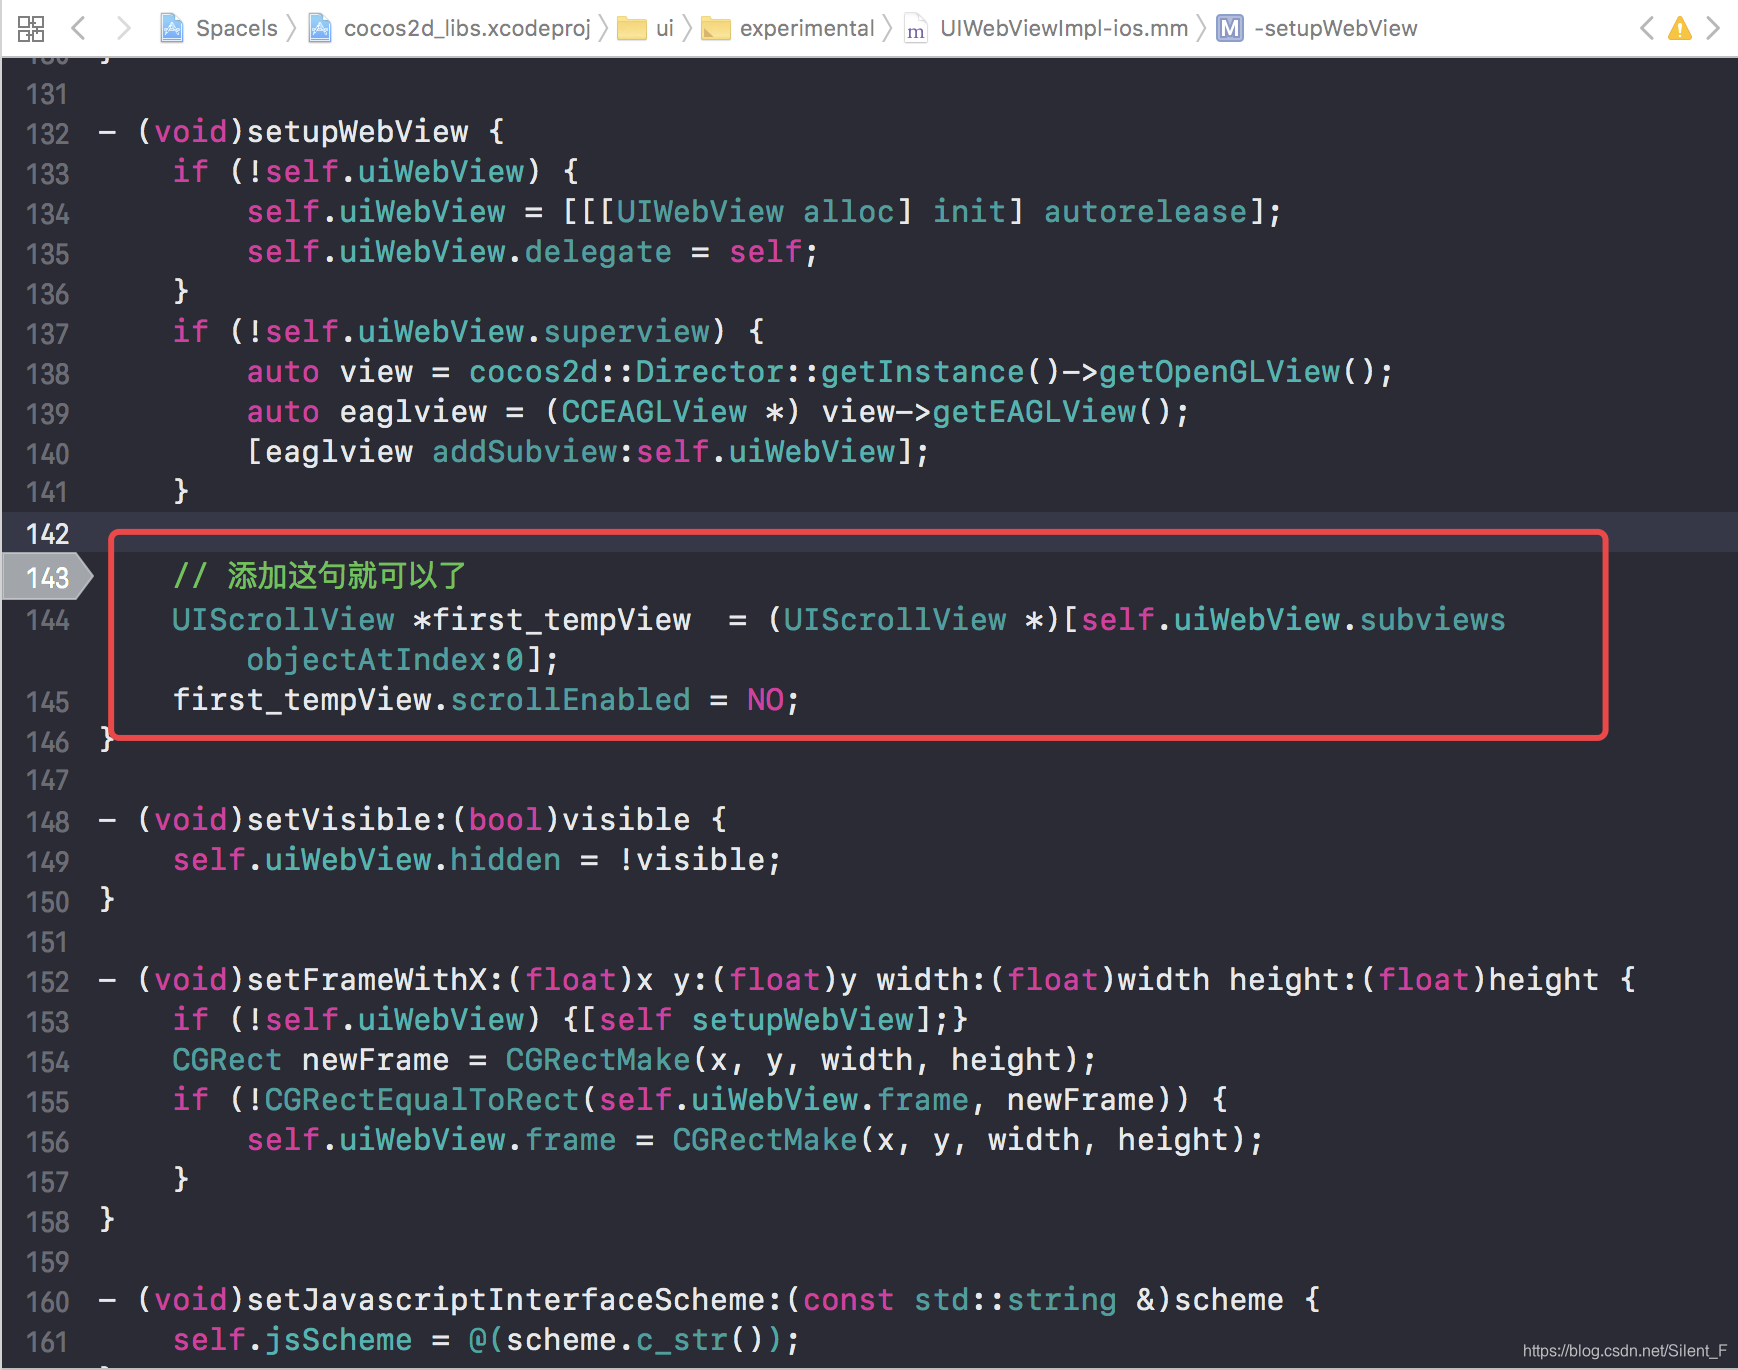Click line number 142 in gutter
Screen dimensions: 1738x1370
point(47,533)
